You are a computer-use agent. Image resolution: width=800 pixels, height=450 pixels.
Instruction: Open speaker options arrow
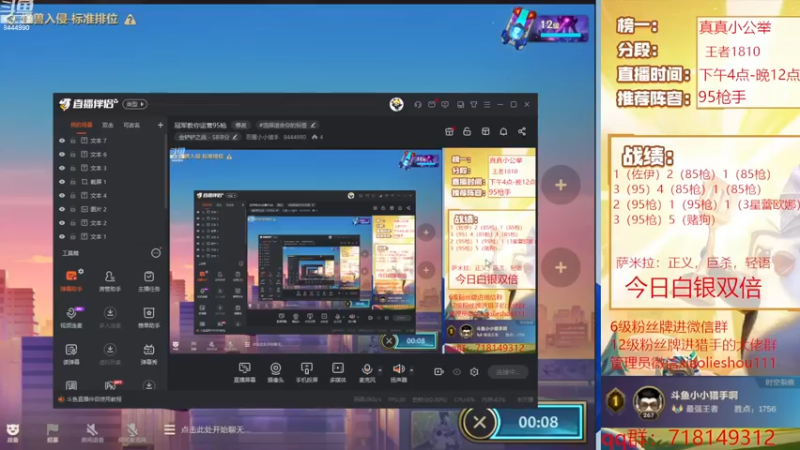point(411,370)
